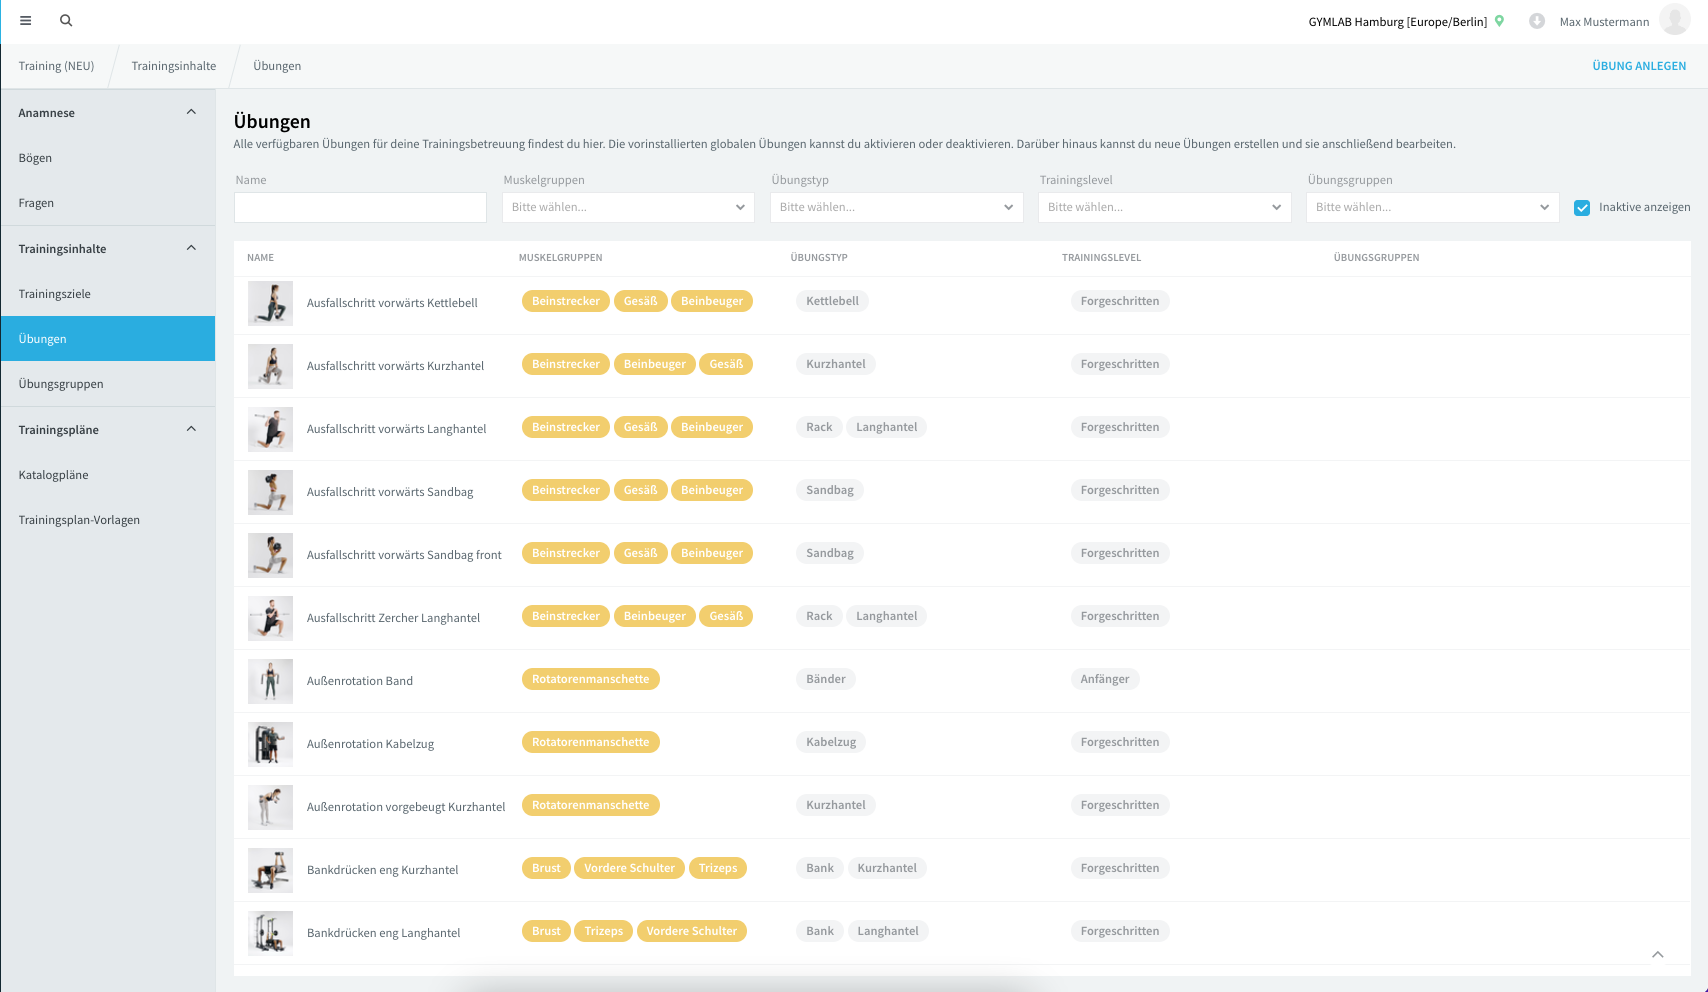Screen dimensions: 1708x992
Task: Sort by the NAME column header
Action: click(x=260, y=258)
